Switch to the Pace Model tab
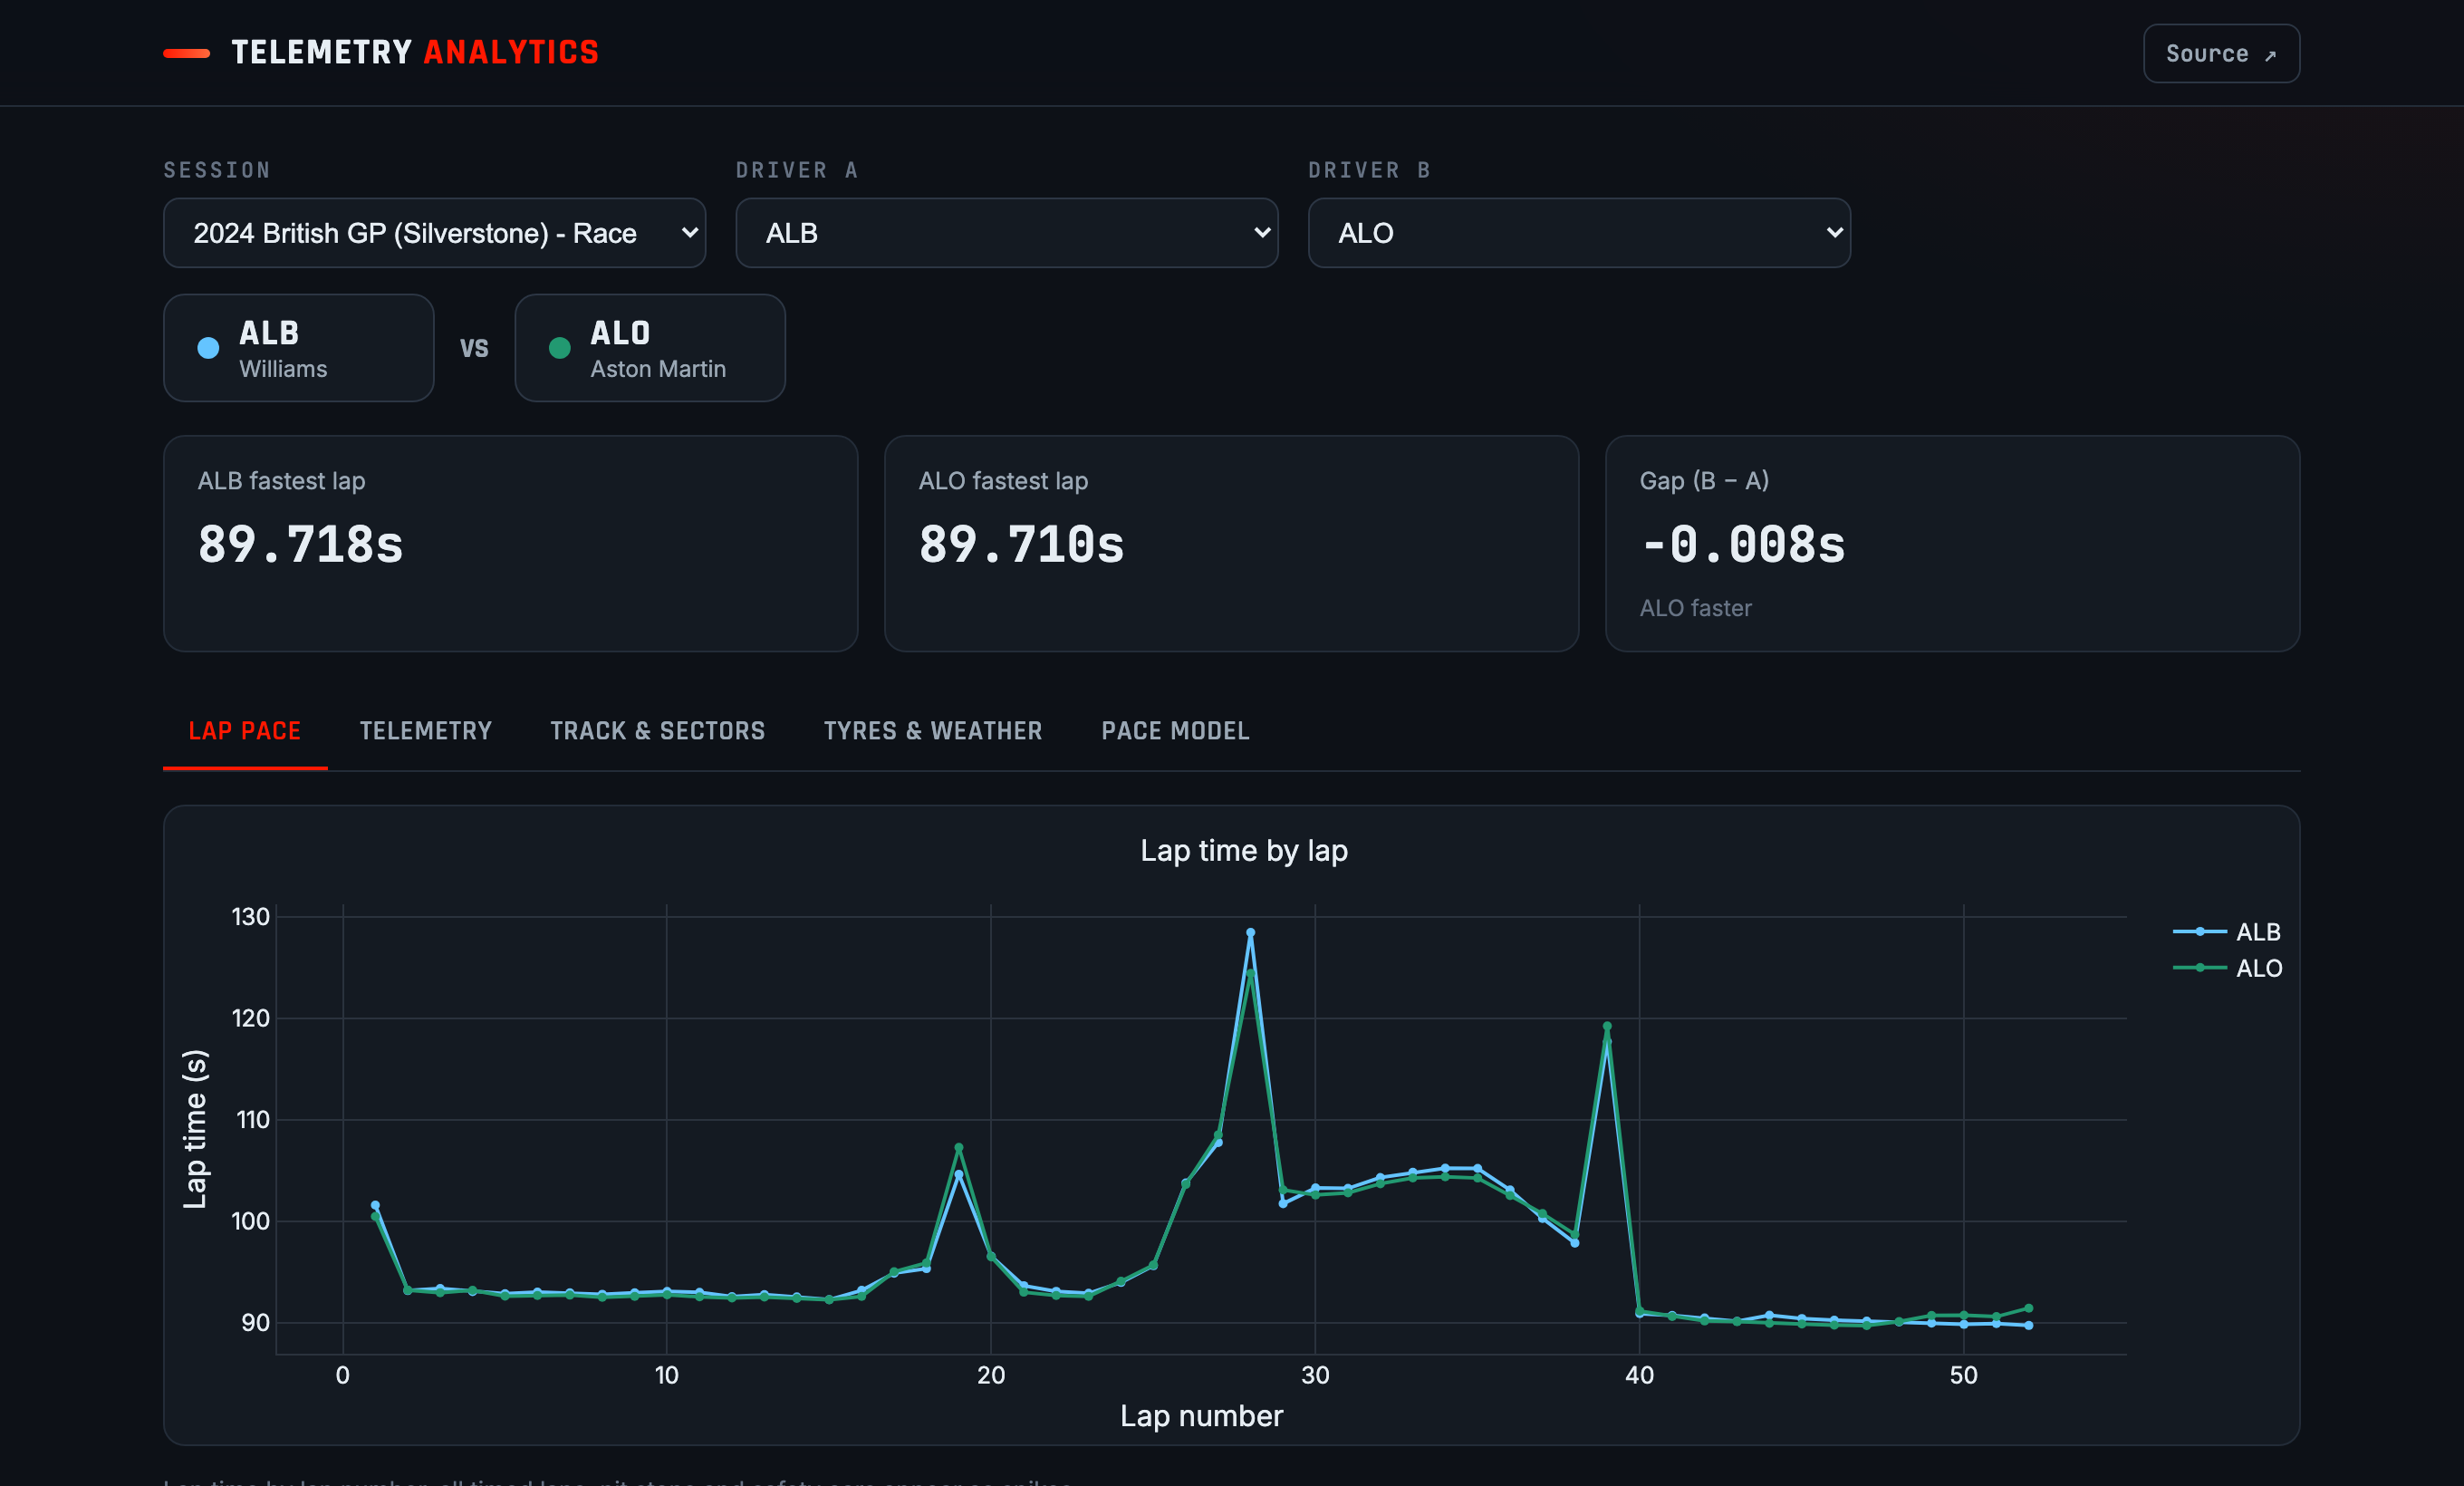The width and height of the screenshot is (2464, 1486). 1176,731
